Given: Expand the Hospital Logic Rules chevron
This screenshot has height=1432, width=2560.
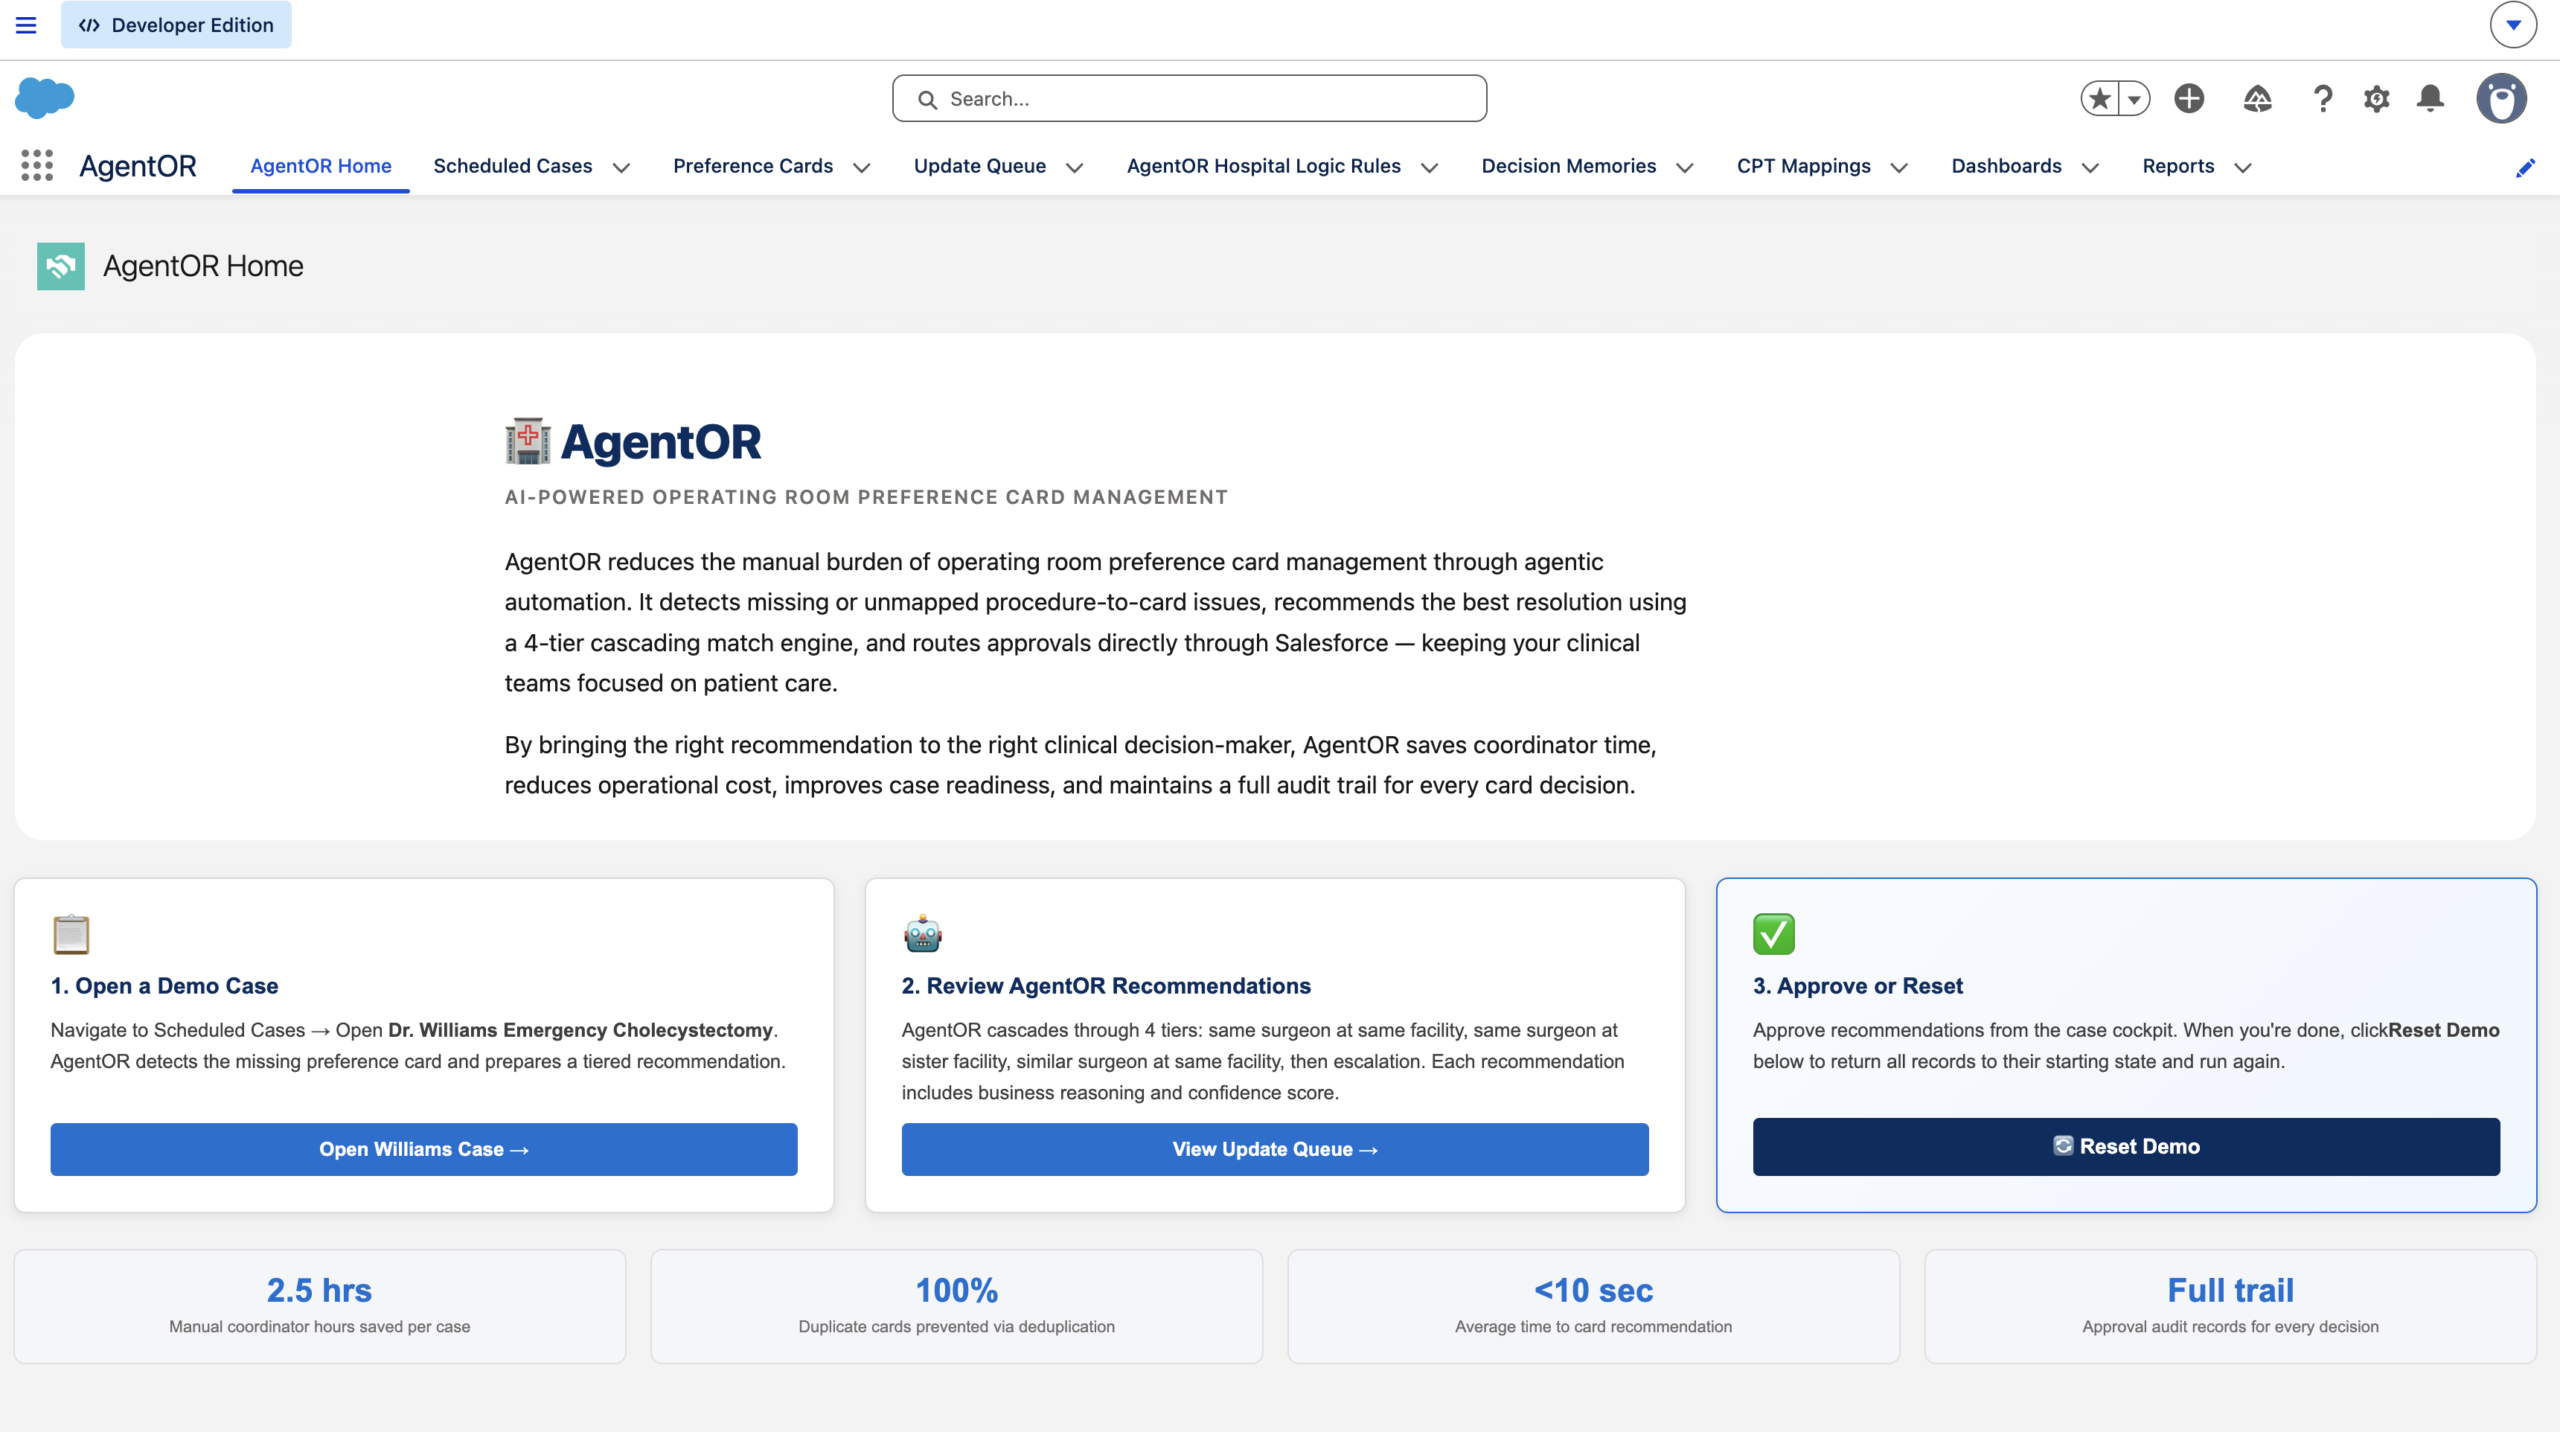Looking at the screenshot, I should pos(1429,167).
